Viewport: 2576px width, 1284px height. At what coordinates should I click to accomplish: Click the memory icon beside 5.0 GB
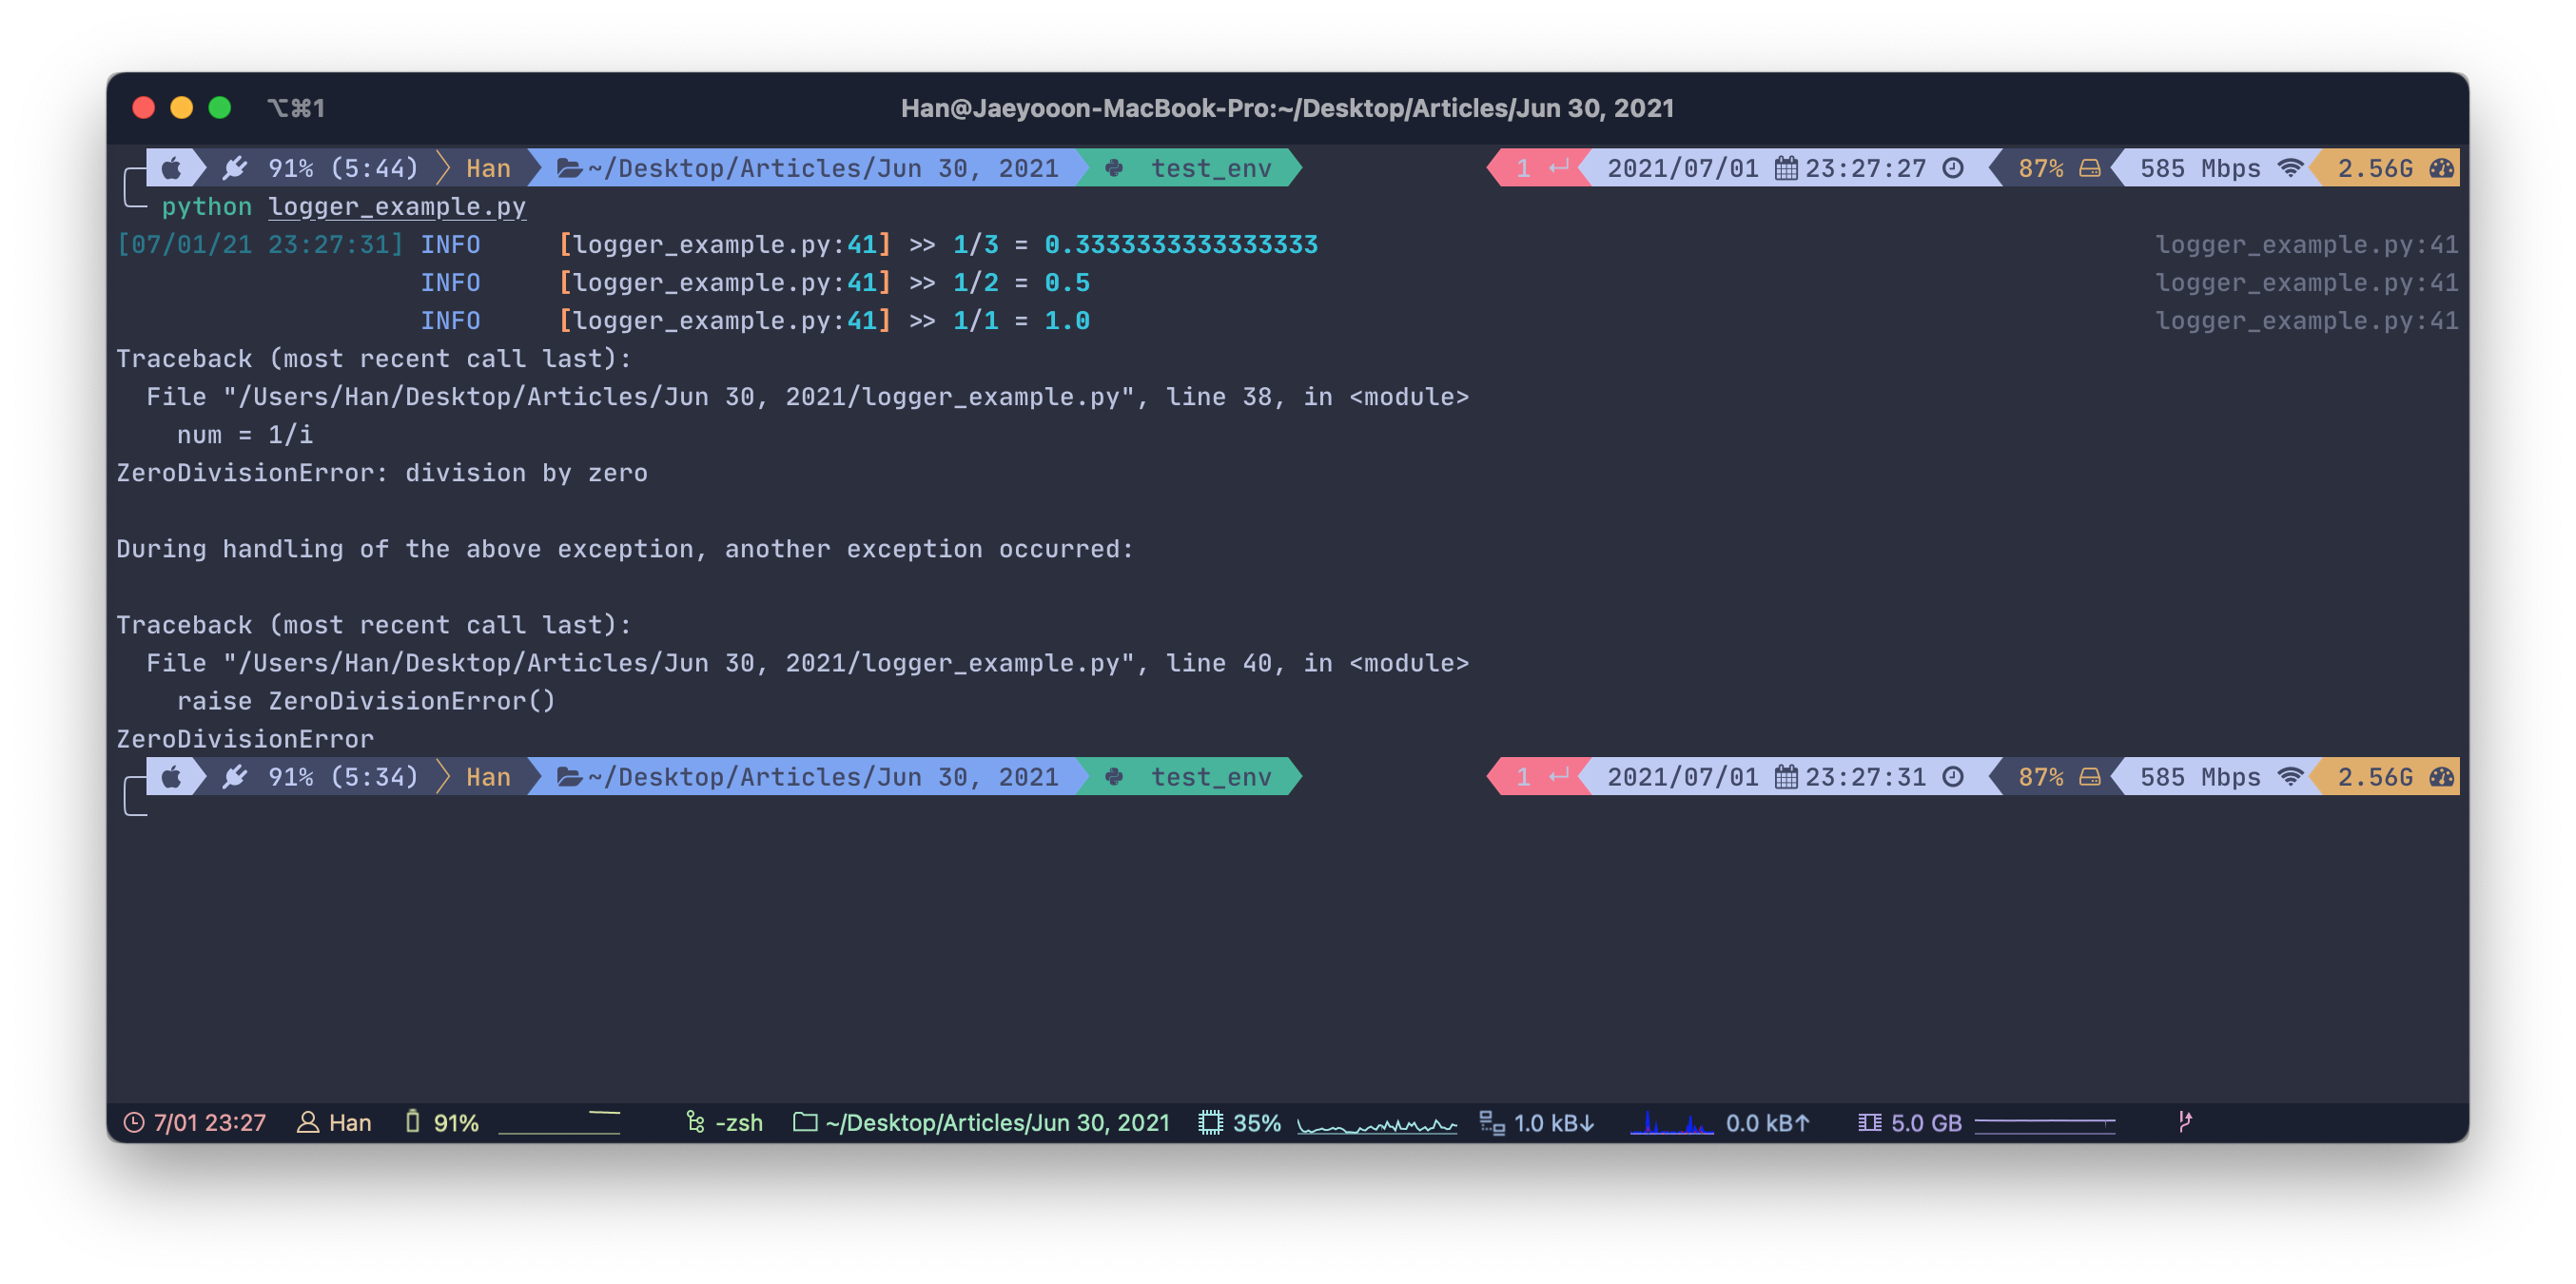click(x=1869, y=1122)
